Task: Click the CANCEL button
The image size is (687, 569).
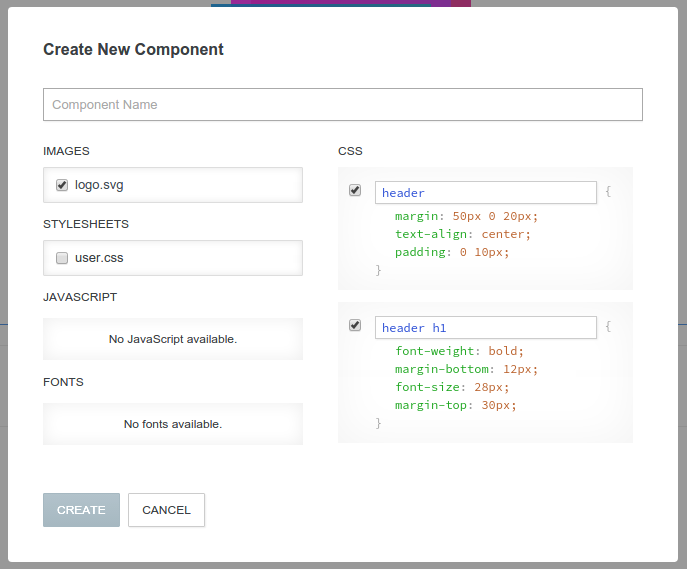Action: tap(166, 510)
